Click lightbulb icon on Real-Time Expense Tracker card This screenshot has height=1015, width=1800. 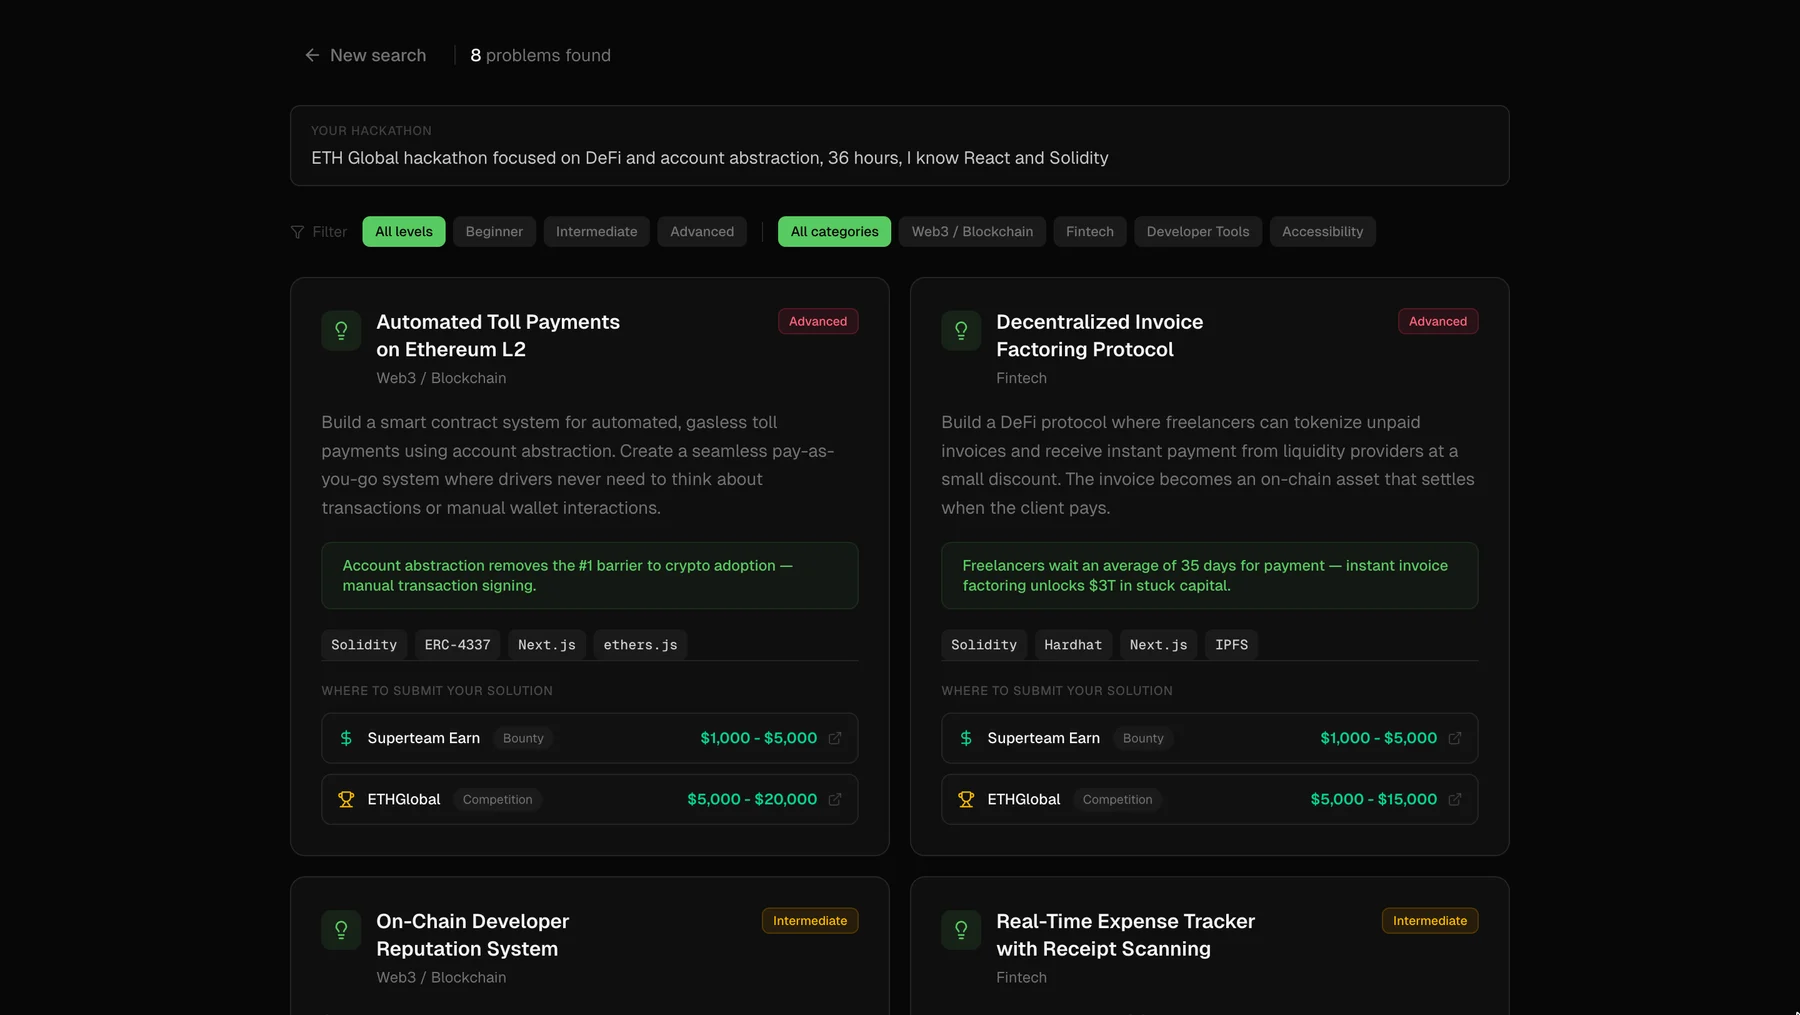point(961,930)
